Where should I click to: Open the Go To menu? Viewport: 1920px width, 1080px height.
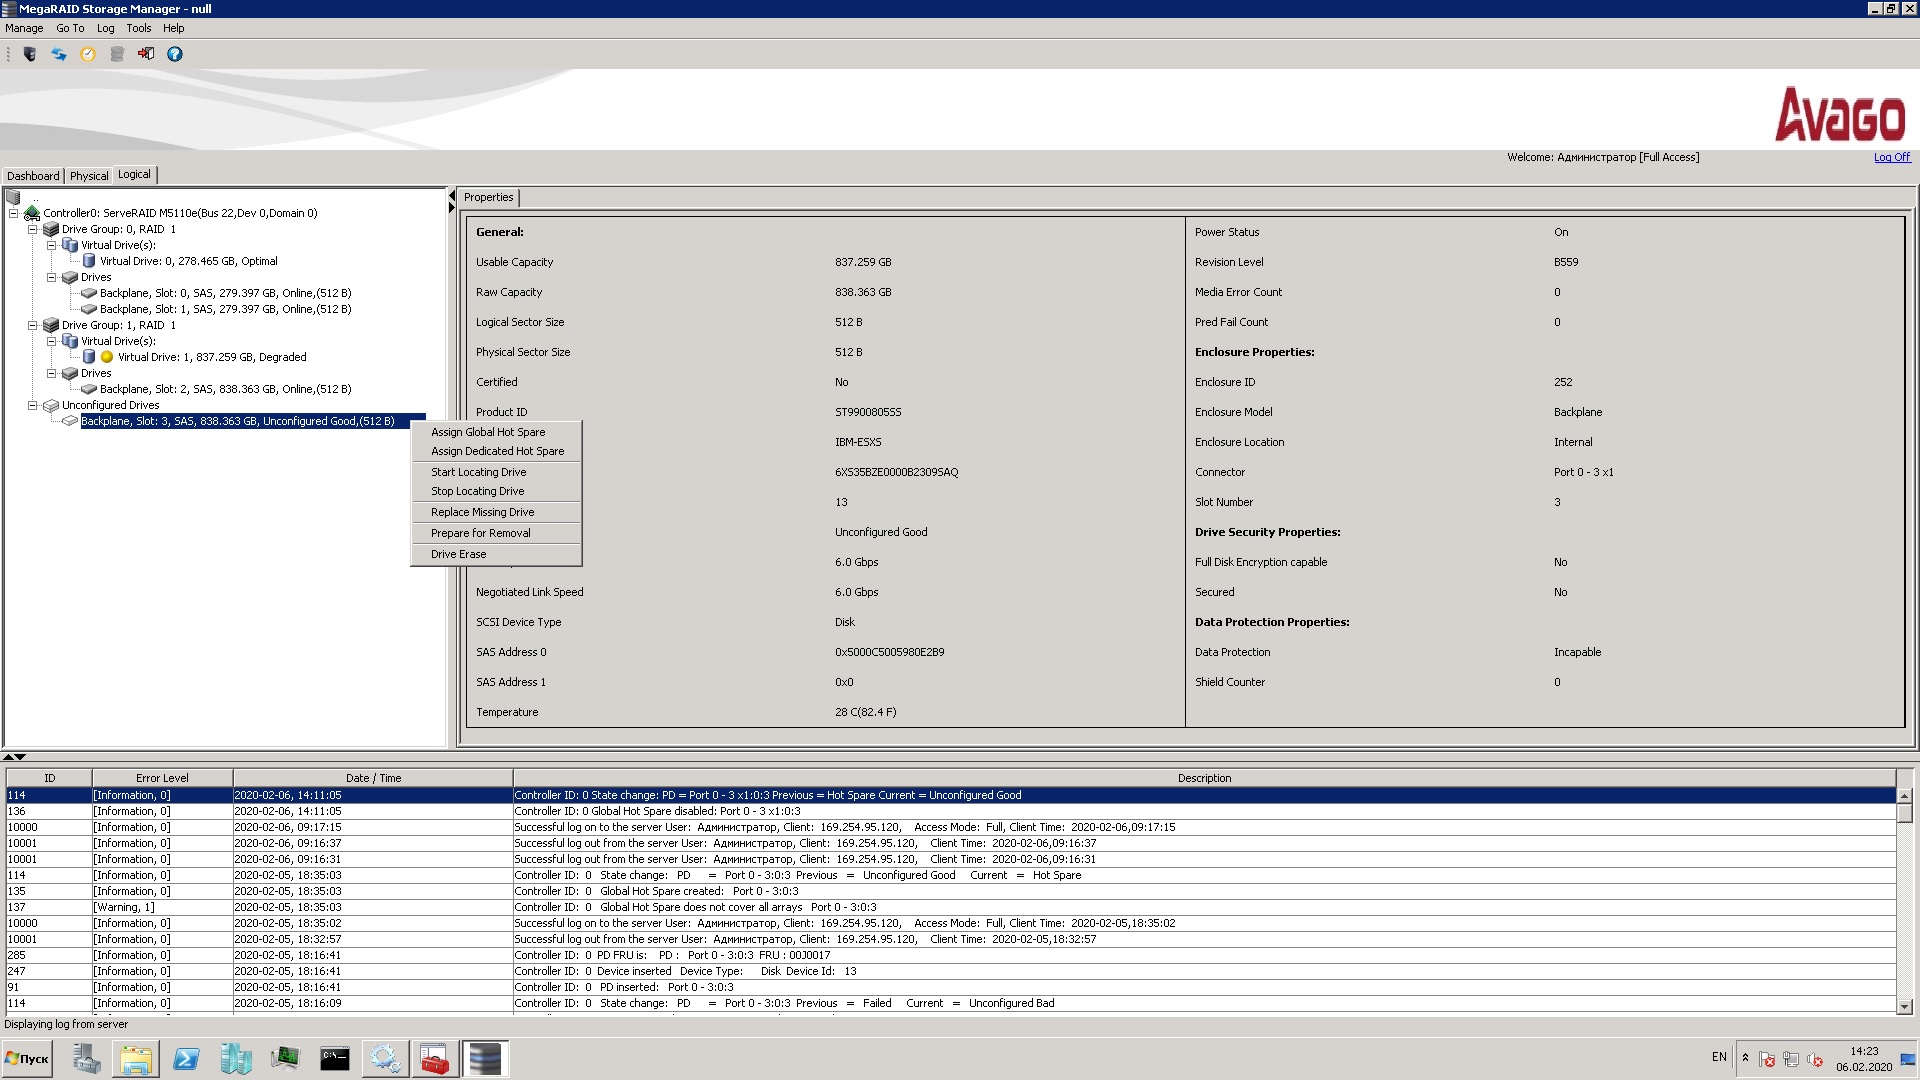click(x=70, y=28)
